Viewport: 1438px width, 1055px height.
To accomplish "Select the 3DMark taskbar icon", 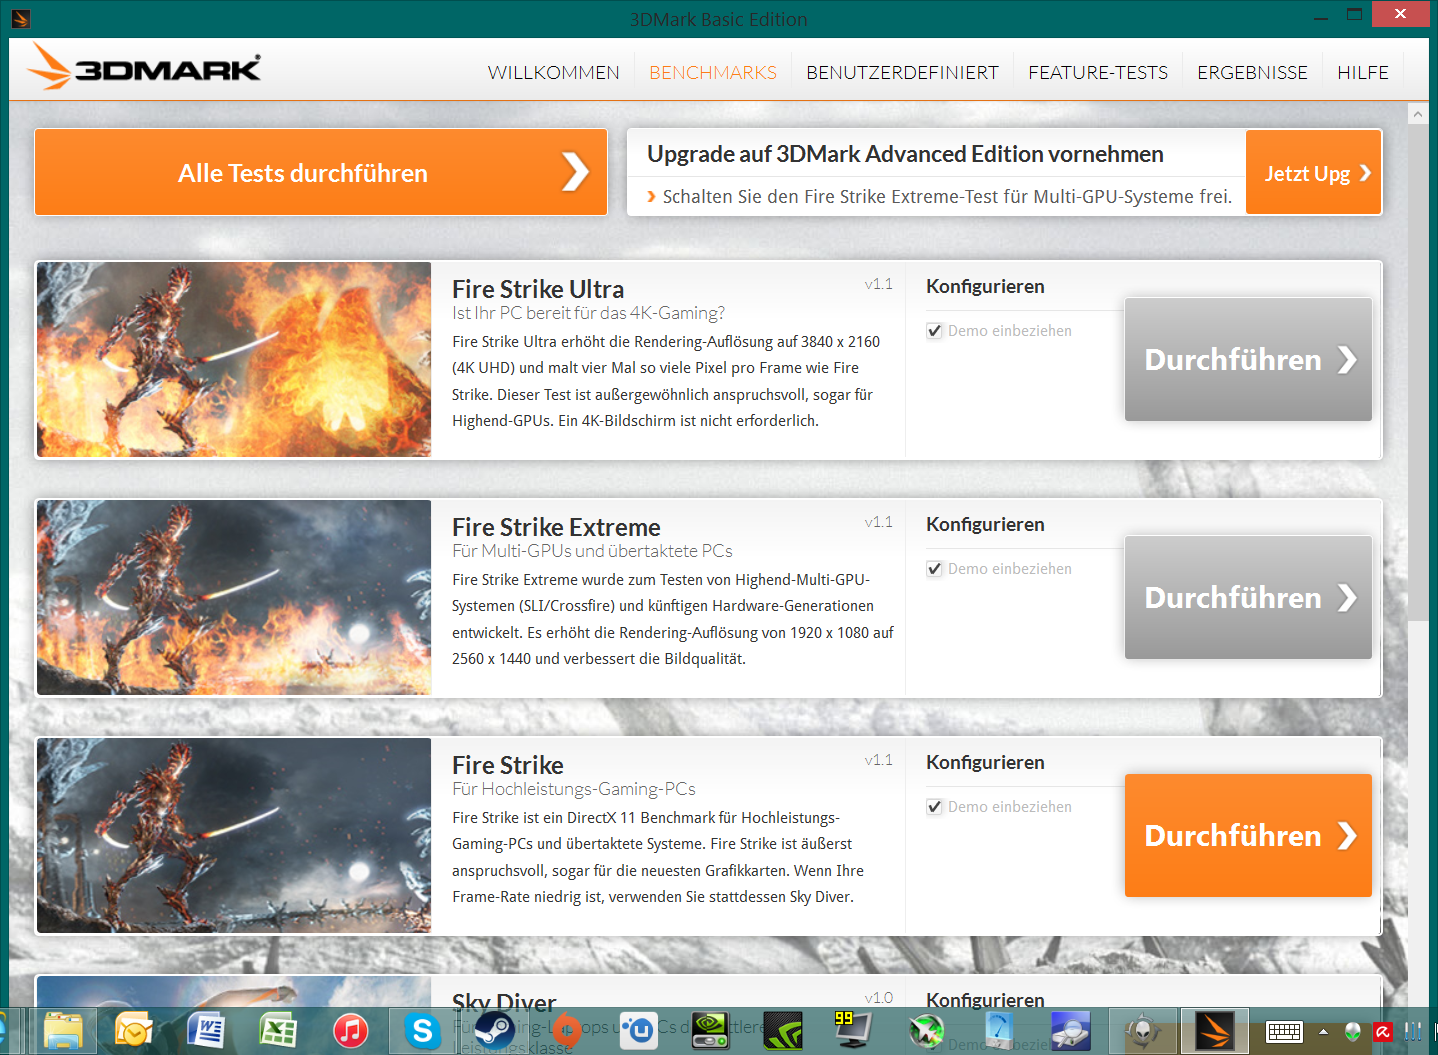I will coord(1215,1031).
